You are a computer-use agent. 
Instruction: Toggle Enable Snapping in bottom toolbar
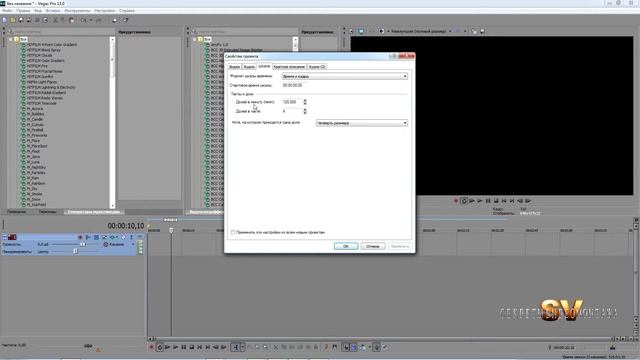[x=346, y=347]
